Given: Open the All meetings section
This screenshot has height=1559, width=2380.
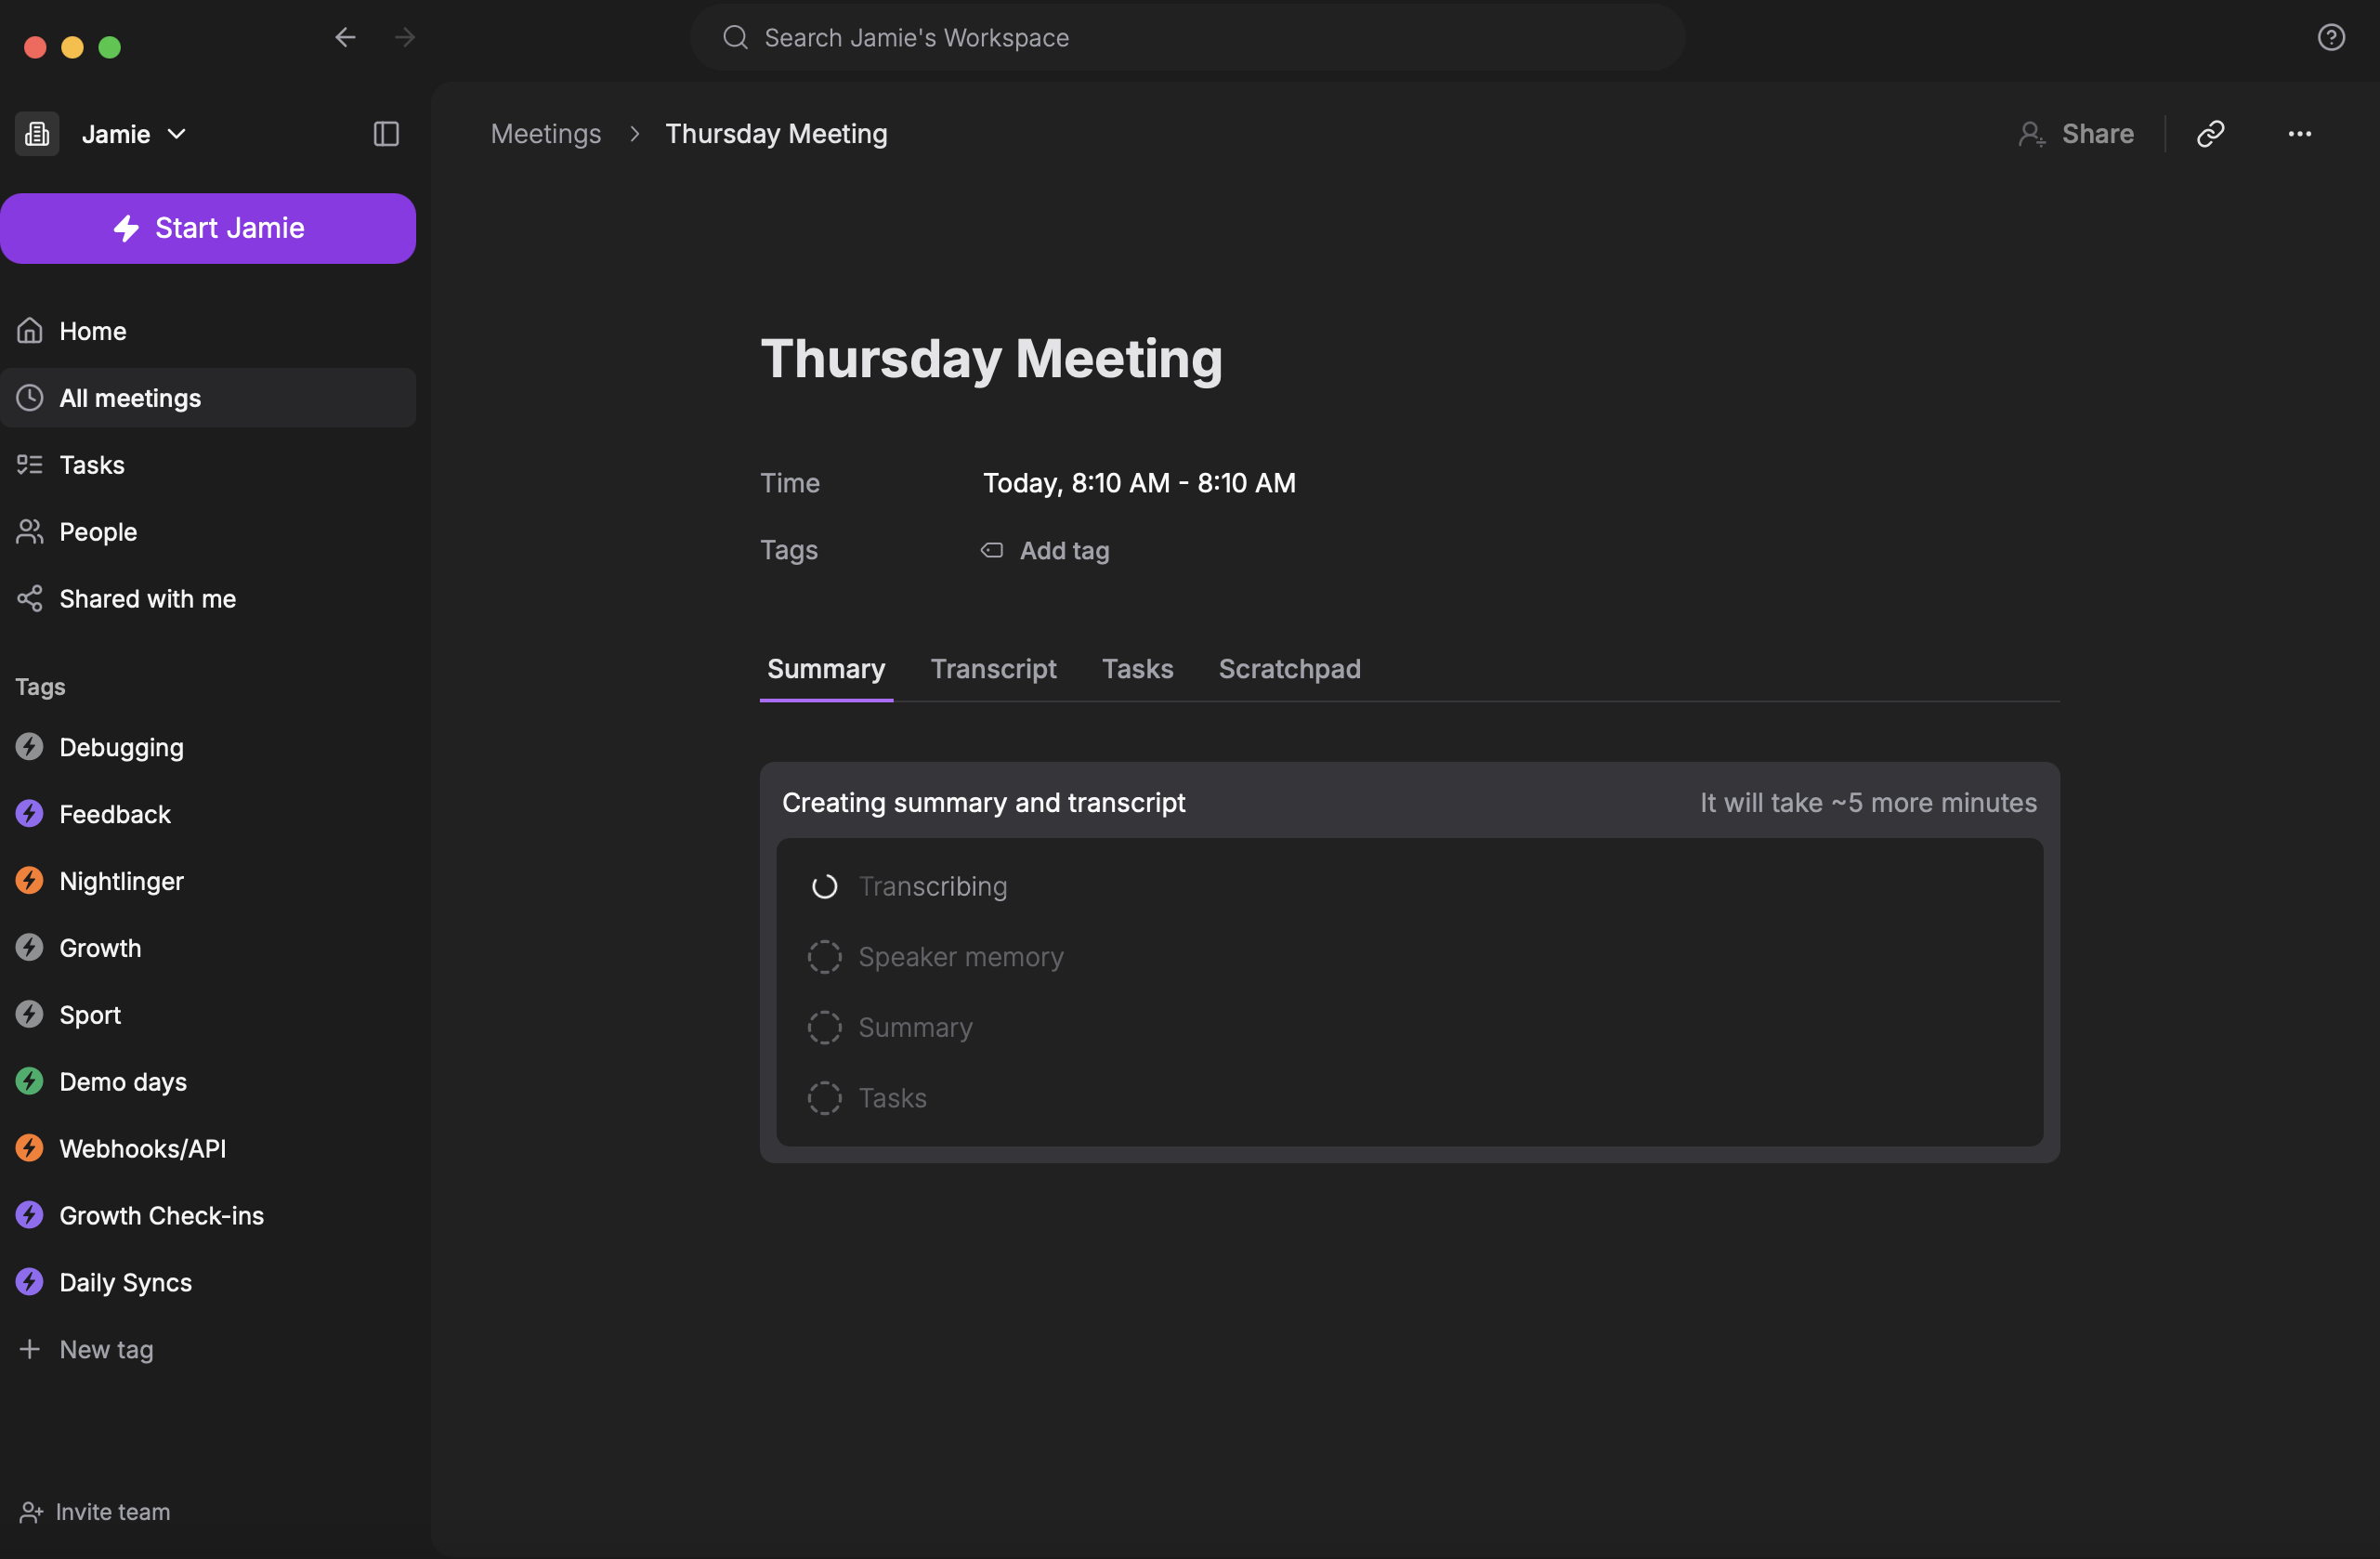Looking at the screenshot, I should point(130,397).
